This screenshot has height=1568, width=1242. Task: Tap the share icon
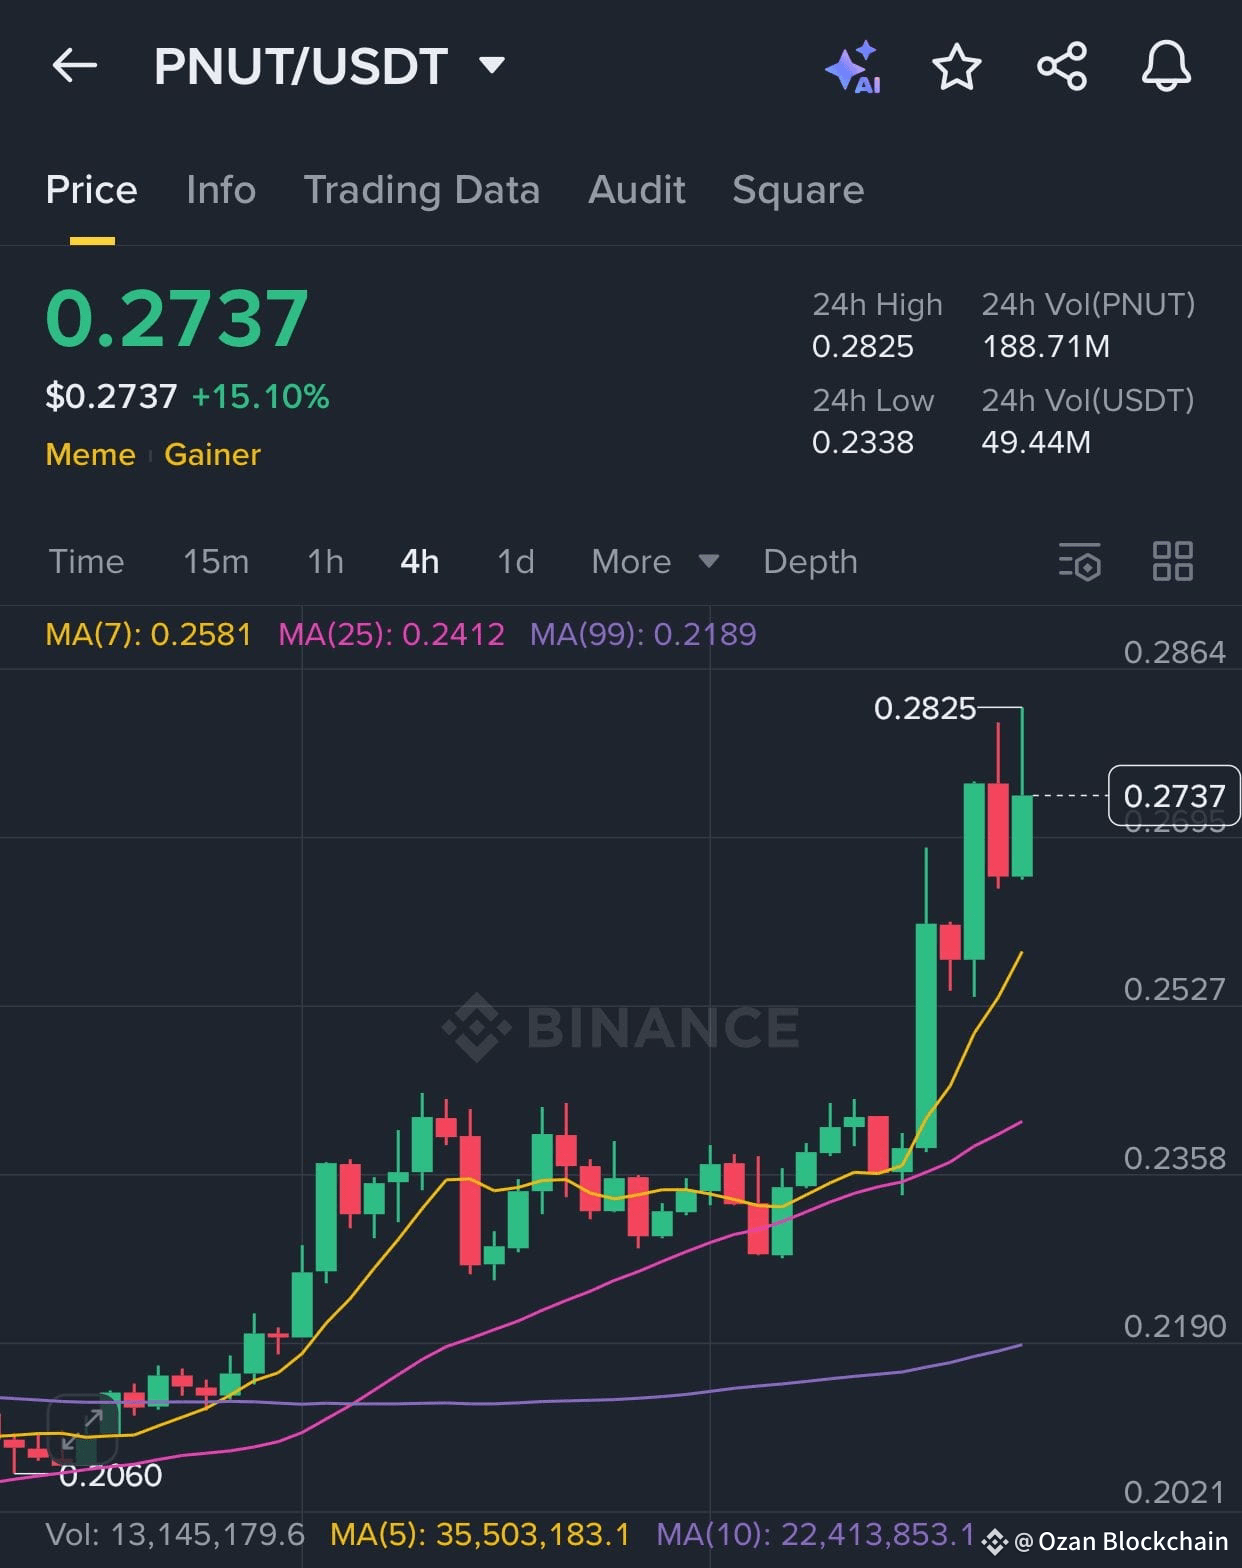[x=1062, y=67]
